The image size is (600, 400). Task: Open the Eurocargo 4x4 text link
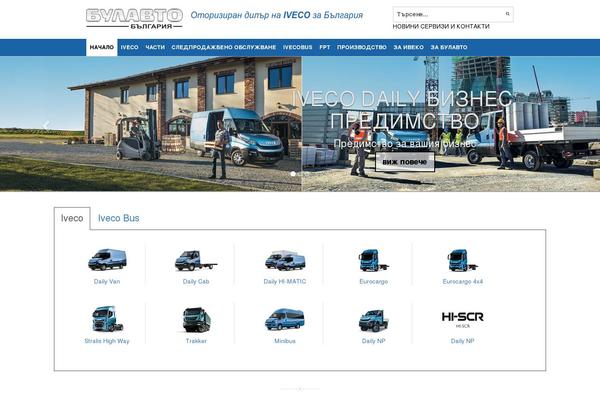(462, 281)
